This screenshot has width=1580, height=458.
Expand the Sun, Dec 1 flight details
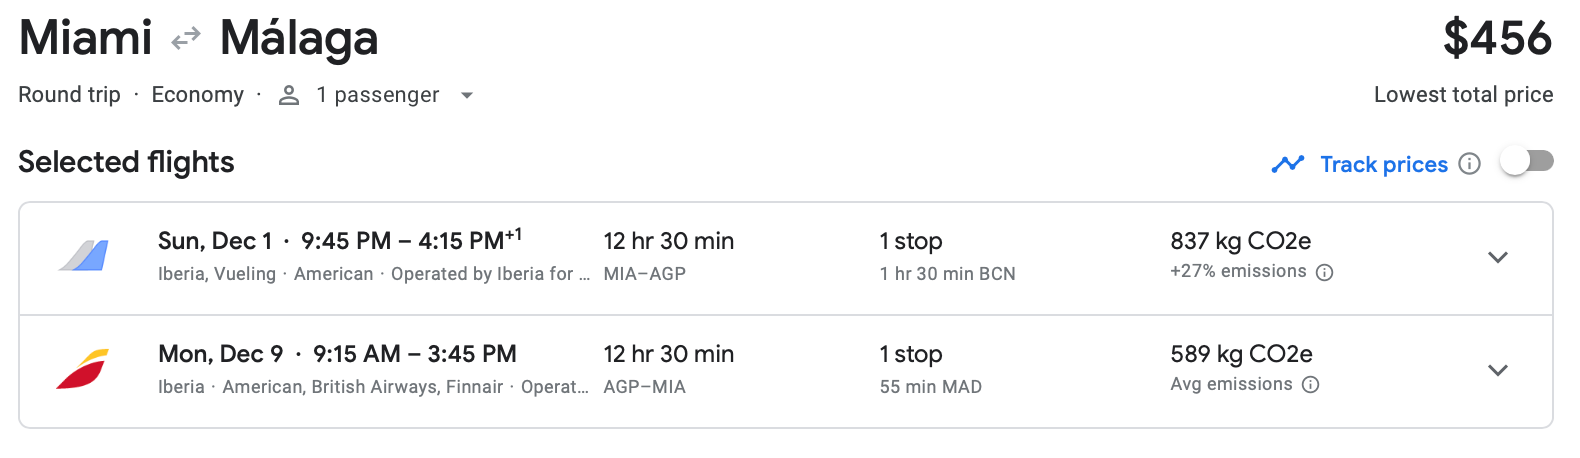pyautogui.click(x=1497, y=257)
